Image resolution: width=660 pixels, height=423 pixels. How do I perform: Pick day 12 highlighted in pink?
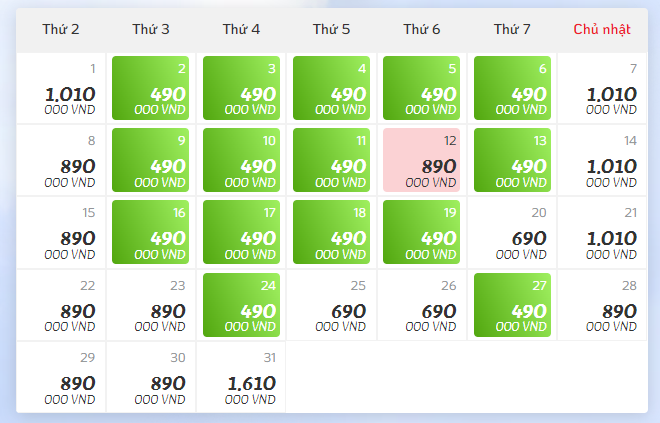pyautogui.click(x=422, y=160)
